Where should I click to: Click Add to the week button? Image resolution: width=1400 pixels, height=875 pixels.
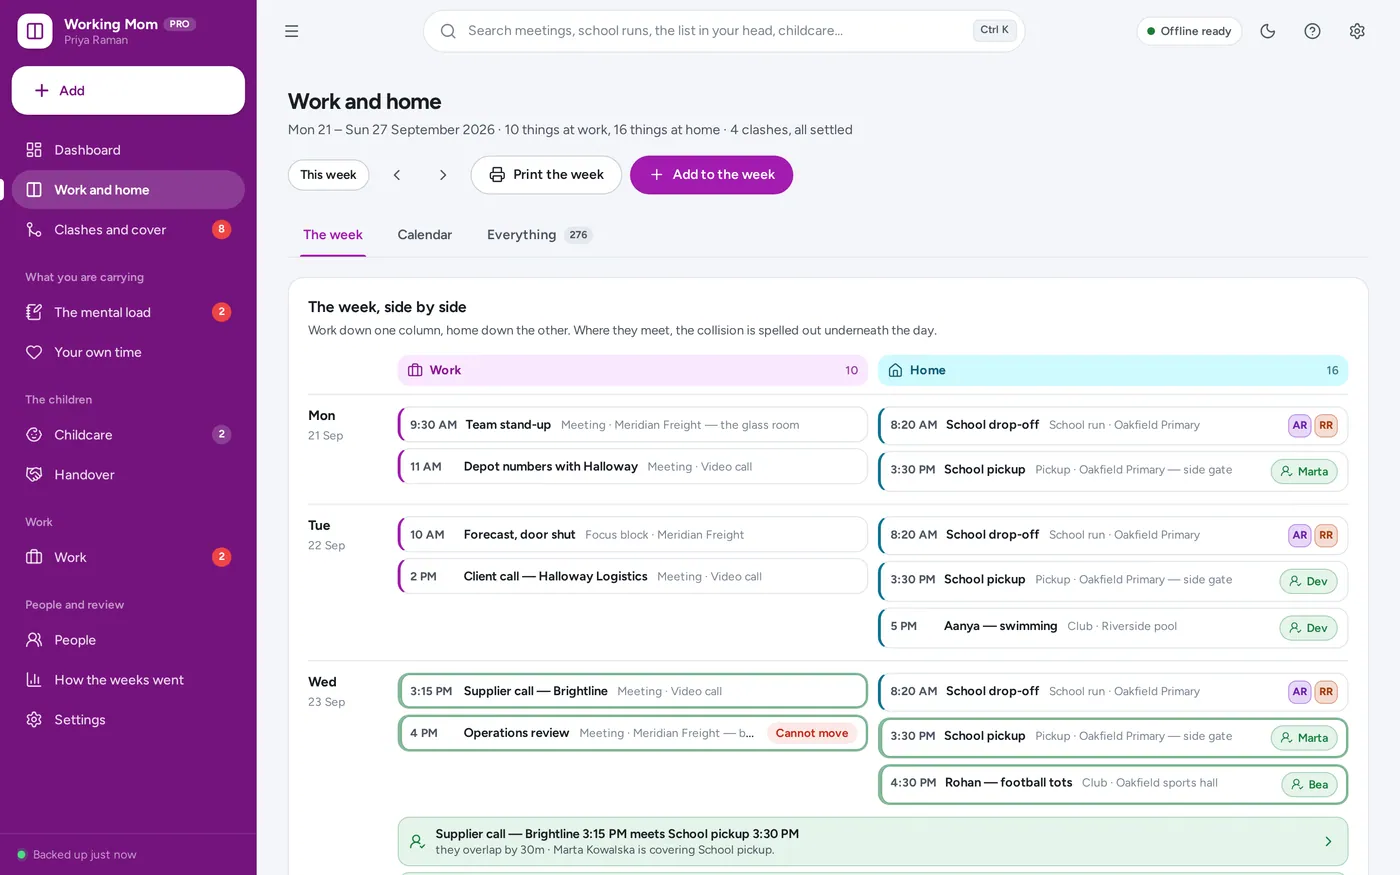click(x=711, y=175)
